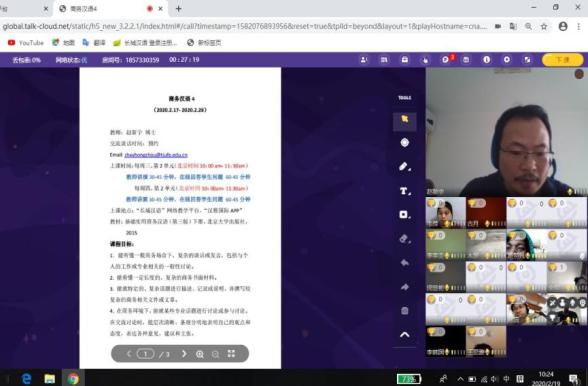588x386 pixels.
Task: Click the class timer 00:27:19
Action: 184,60
